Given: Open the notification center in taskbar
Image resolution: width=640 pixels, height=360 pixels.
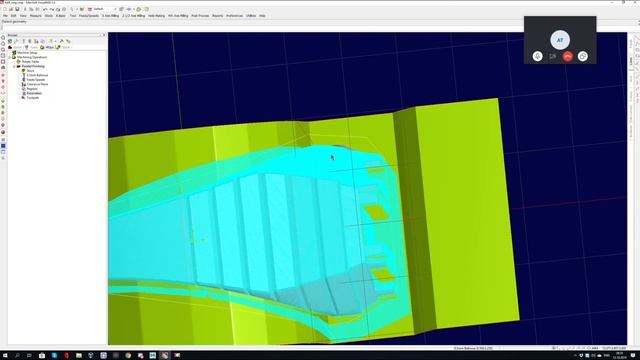Looking at the screenshot, I should tap(633, 356).
